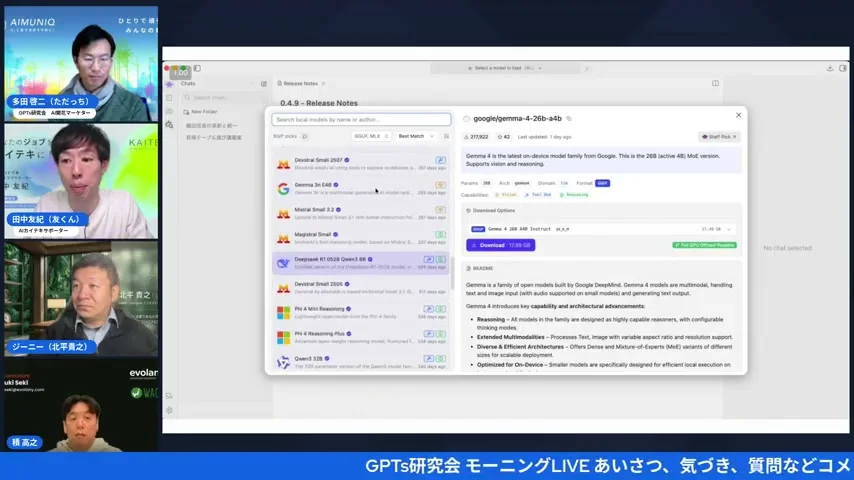Open the Best Match sort dropdown
This screenshot has width=854, height=480.
coord(416,136)
